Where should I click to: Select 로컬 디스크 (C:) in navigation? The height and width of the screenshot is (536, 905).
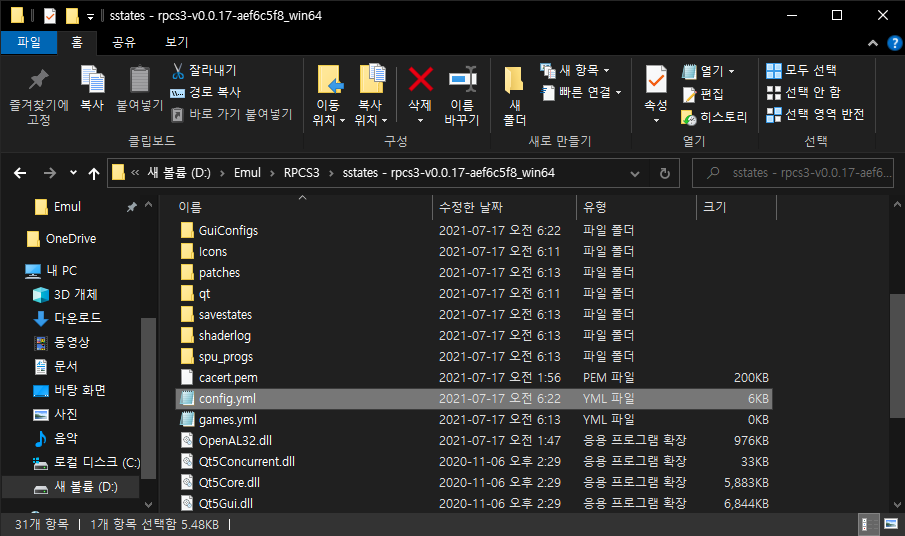point(87,462)
